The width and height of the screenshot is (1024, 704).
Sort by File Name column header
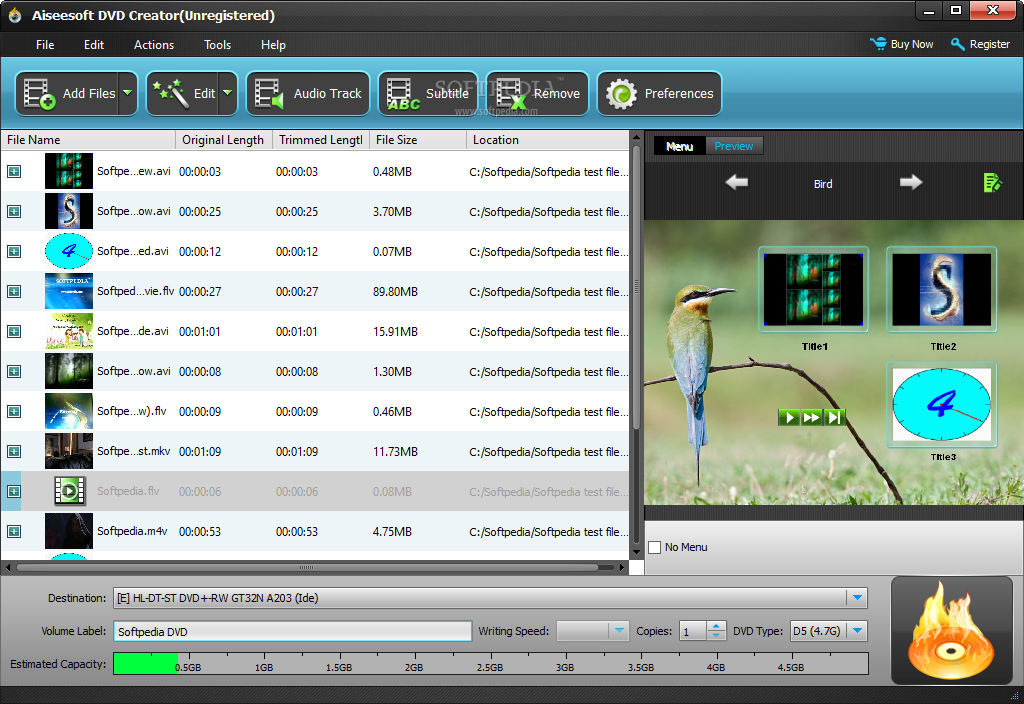pos(88,140)
